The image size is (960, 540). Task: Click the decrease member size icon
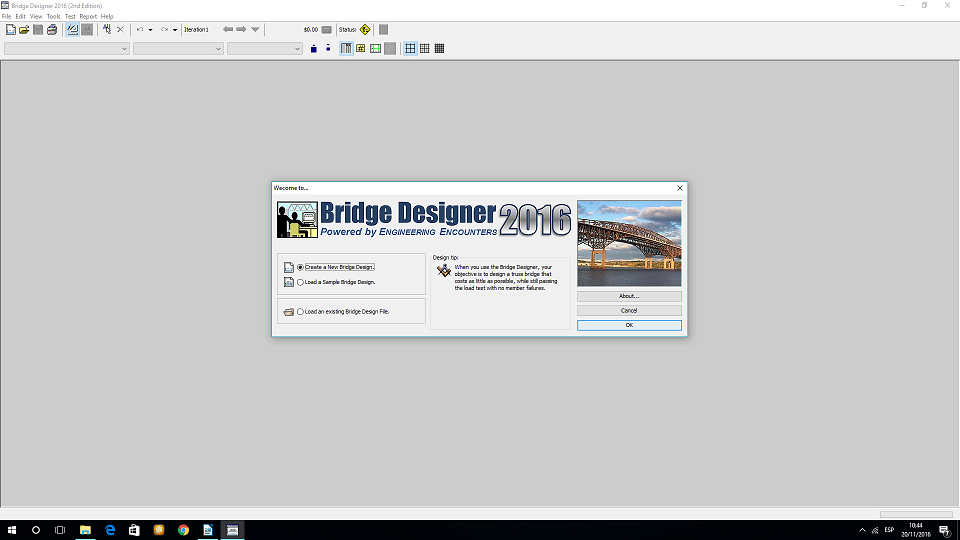point(328,48)
